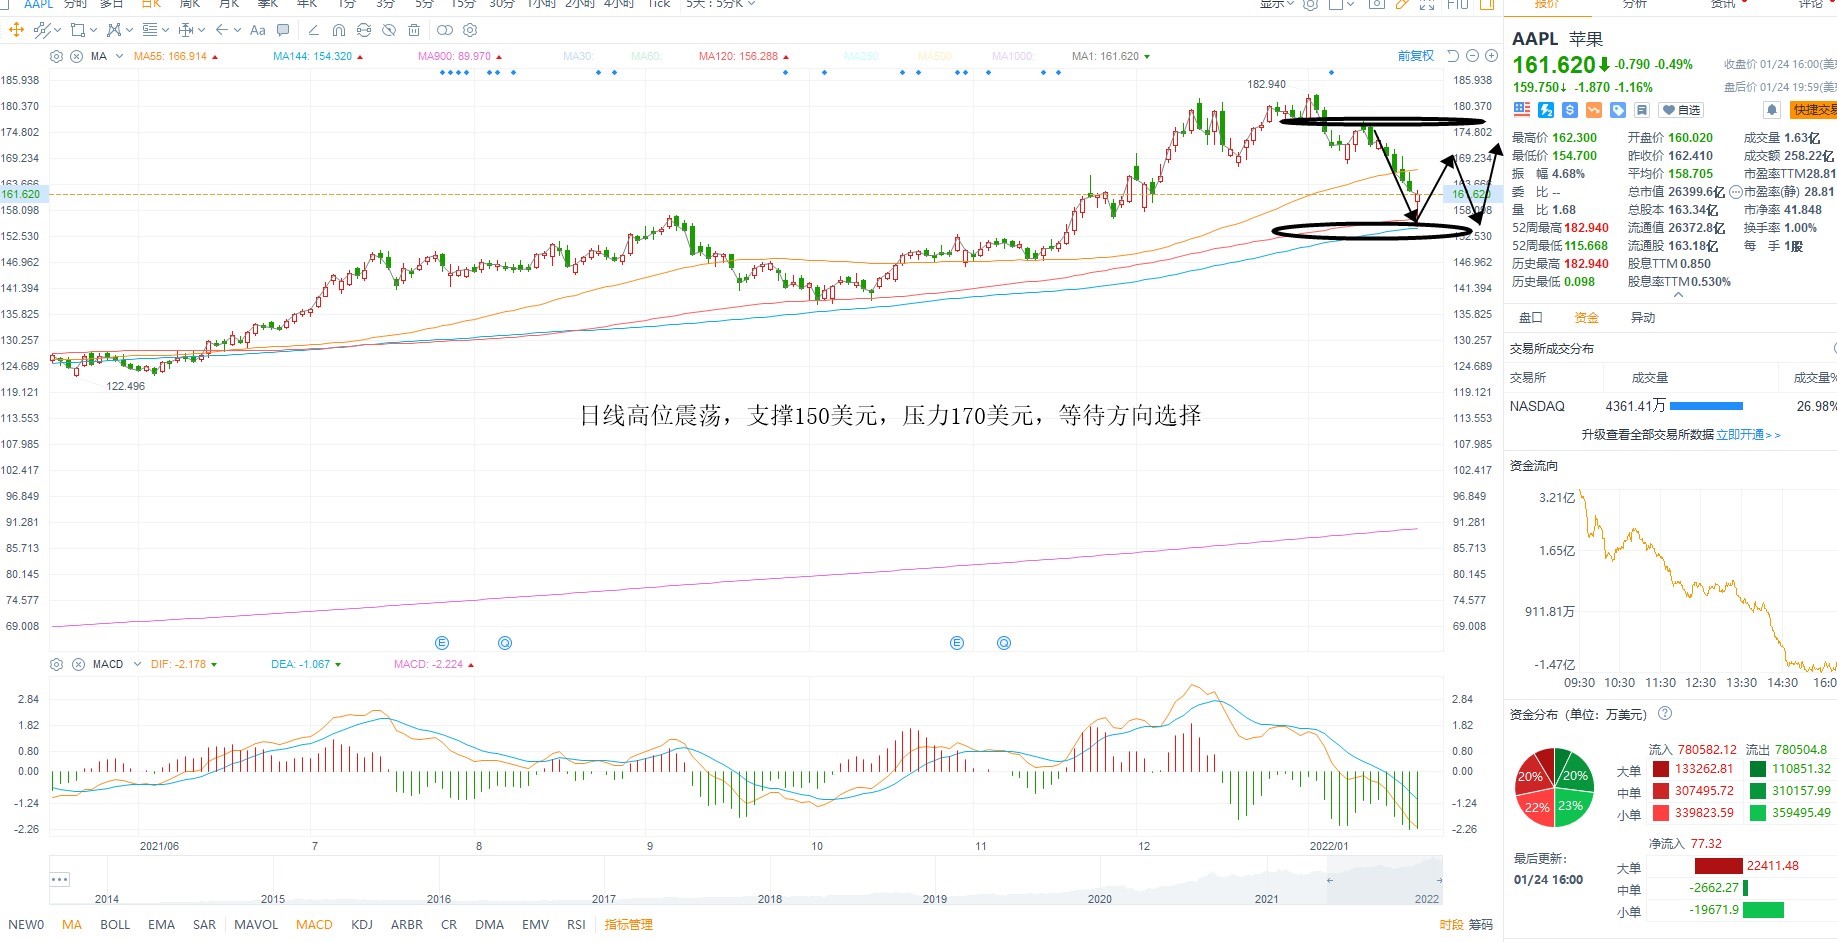Zoom in chart with plus icon
This screenshot has height=942, width=1837.
pos(1492,56)
